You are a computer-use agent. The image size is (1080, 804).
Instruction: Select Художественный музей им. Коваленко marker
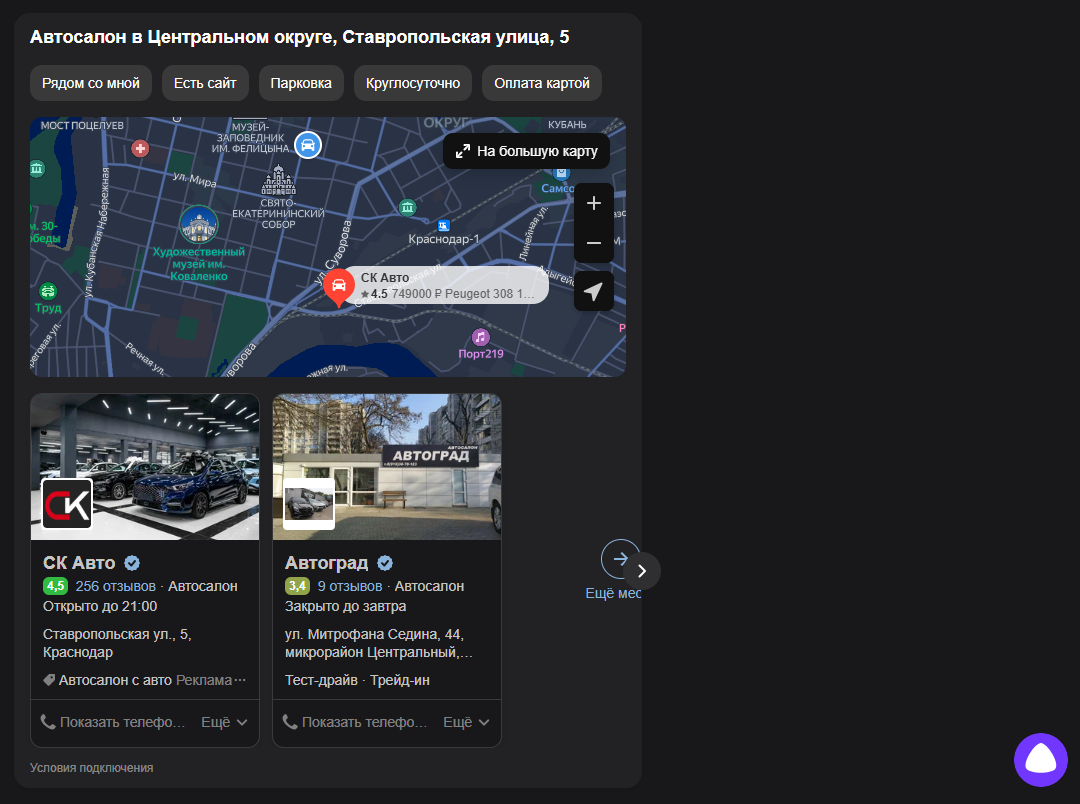point(199,225)
